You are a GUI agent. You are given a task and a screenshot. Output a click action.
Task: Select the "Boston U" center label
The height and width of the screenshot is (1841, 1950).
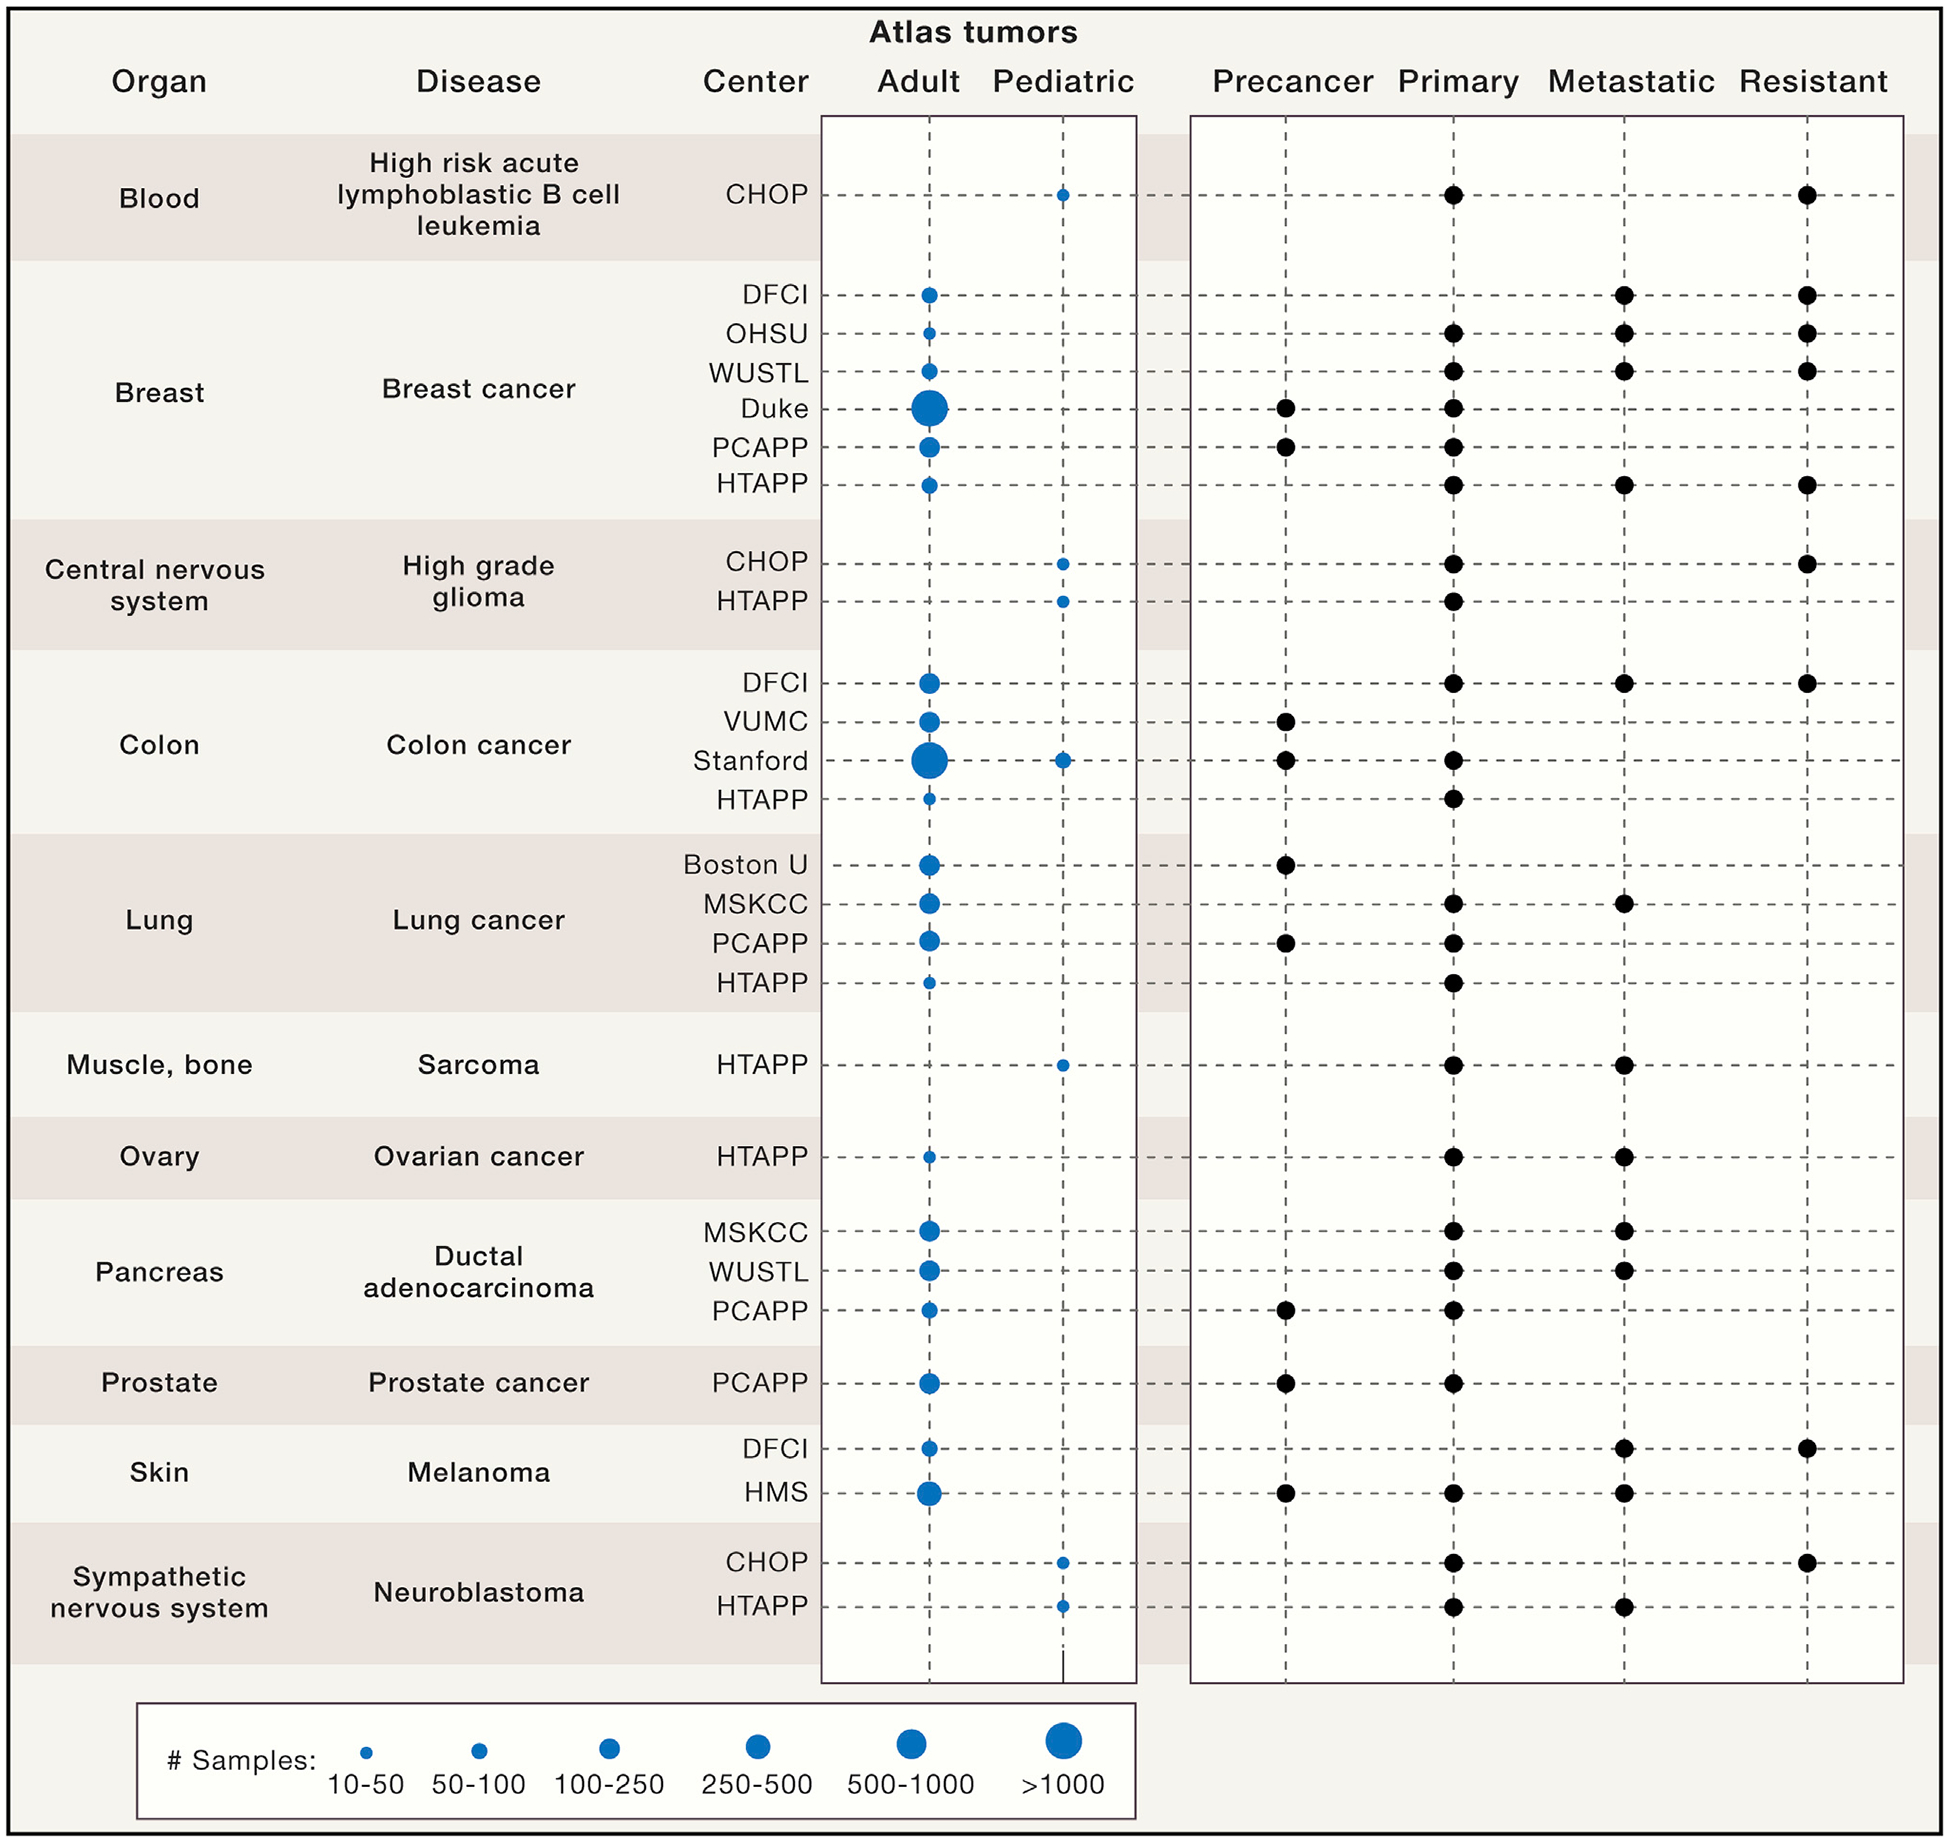(745, 865)
